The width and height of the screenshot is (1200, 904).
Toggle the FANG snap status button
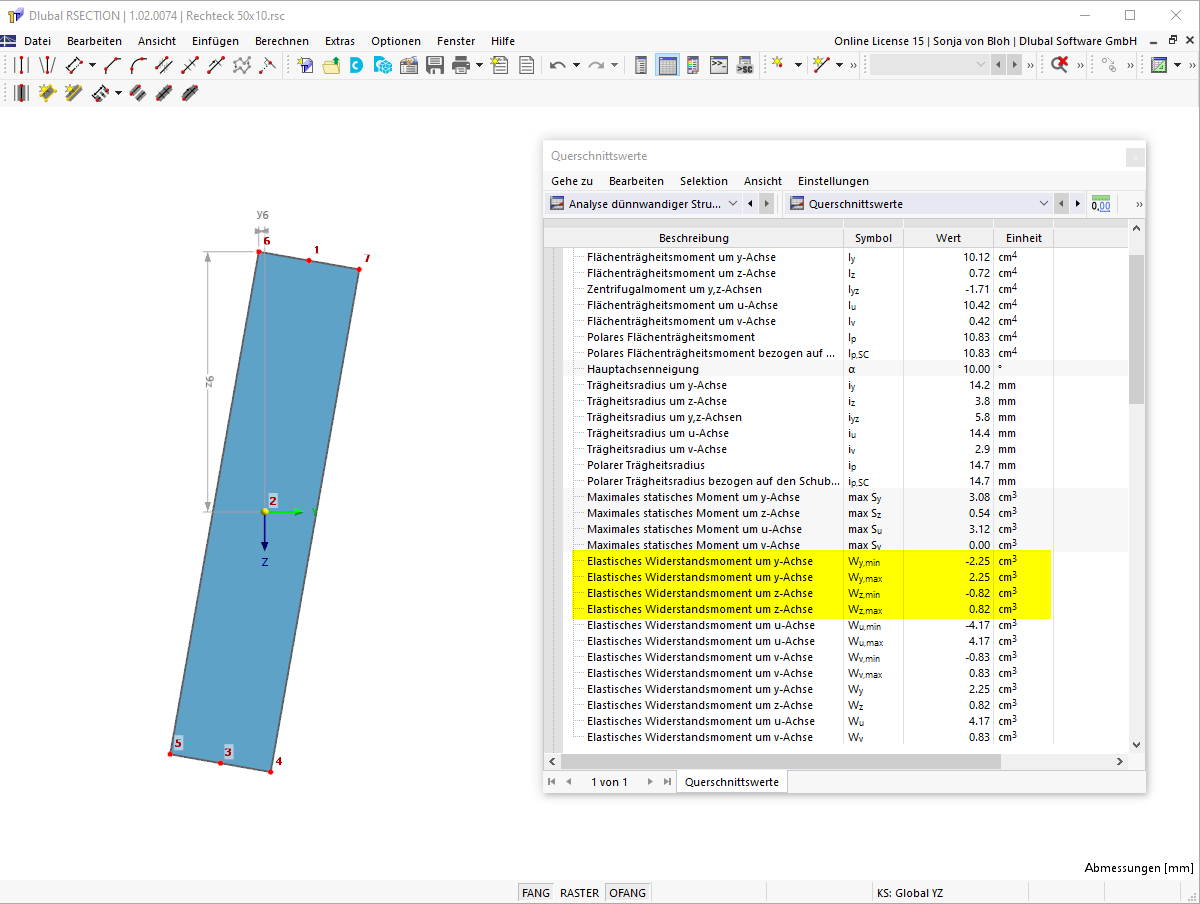coord(536,893)
